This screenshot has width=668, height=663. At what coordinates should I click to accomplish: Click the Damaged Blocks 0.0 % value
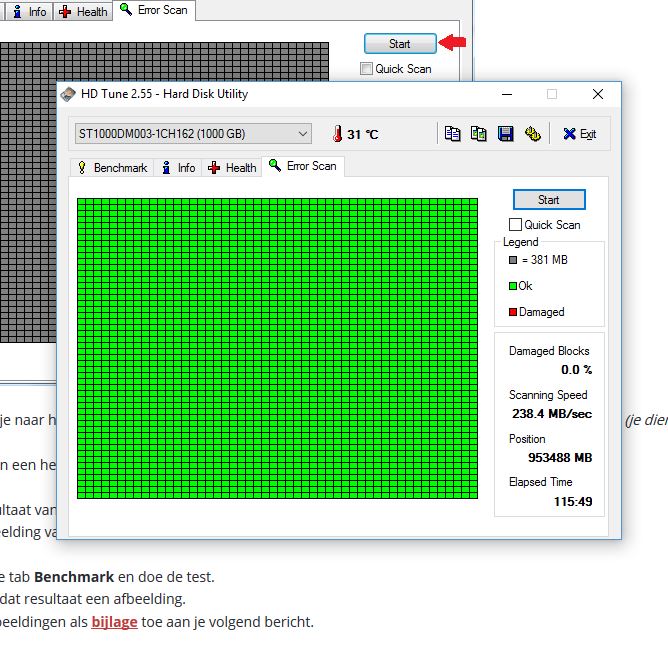coord(576,369)
